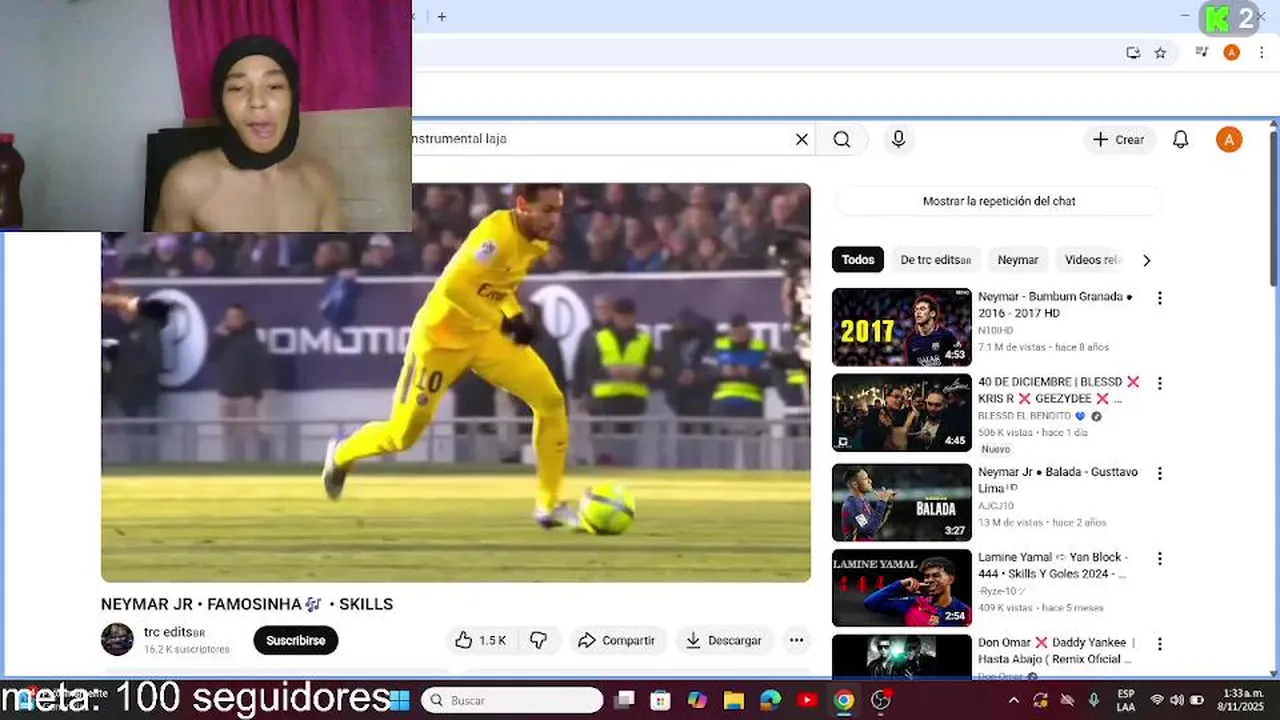Screen dimensions: 1280x720
Task: Open the Neymar Bumbum Granada video title
Action: pyautogui.click(x=1055, y=305)
